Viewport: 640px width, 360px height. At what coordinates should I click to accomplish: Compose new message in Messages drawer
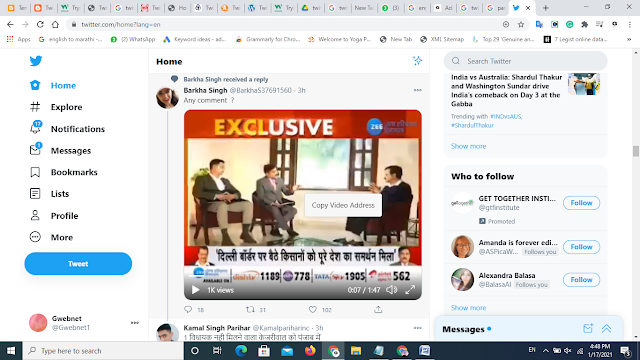[x=588, y=329]
